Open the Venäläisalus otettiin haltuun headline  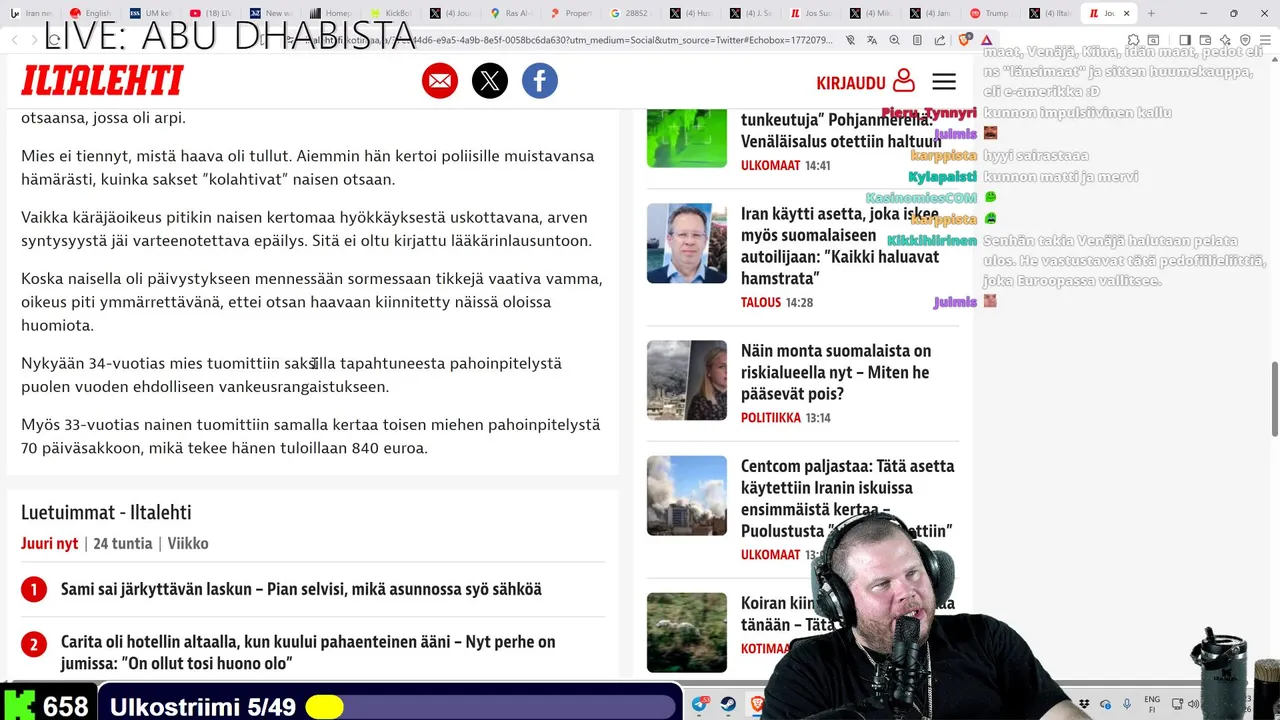[841, 130]
